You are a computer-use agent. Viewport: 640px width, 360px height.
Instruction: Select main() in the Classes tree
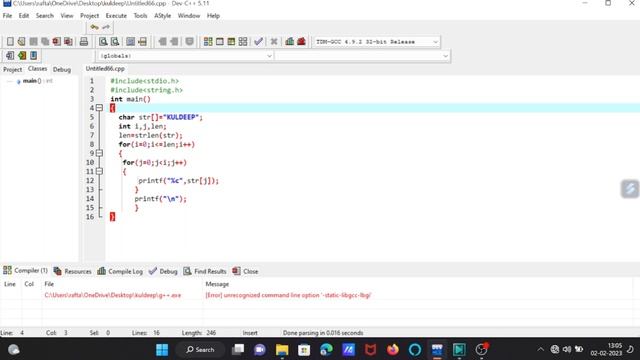[x=32, y=81]
